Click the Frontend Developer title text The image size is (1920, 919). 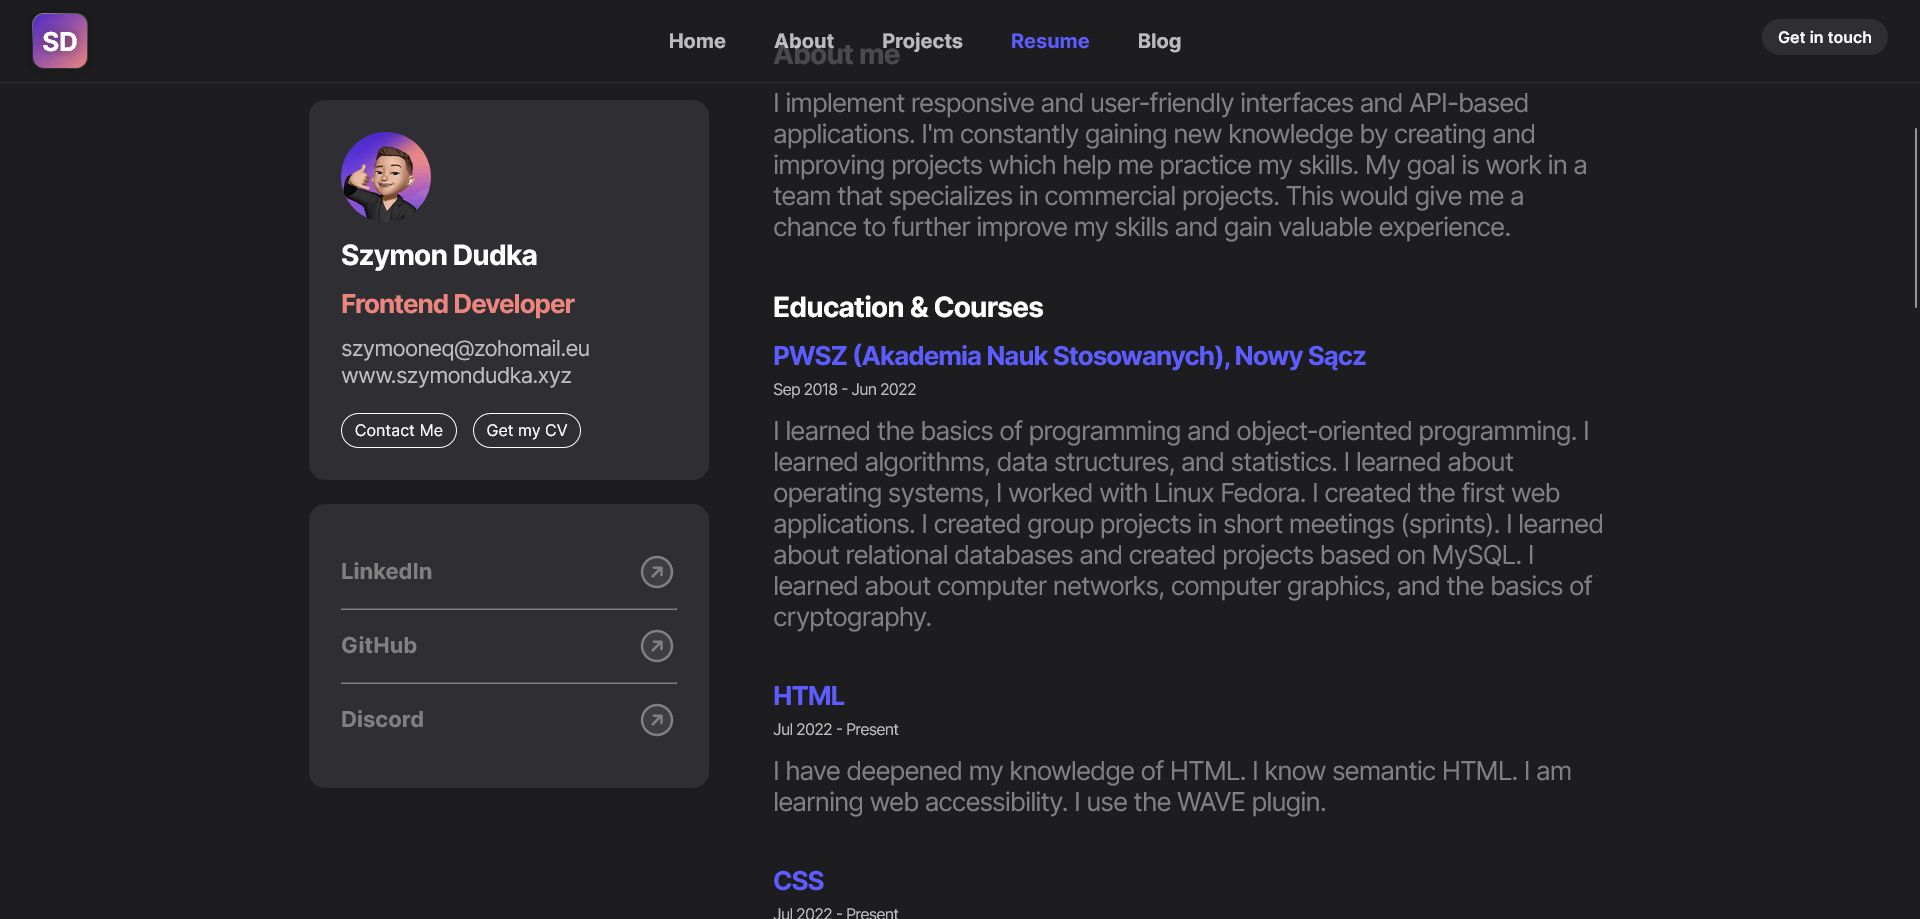coord(457,304)
